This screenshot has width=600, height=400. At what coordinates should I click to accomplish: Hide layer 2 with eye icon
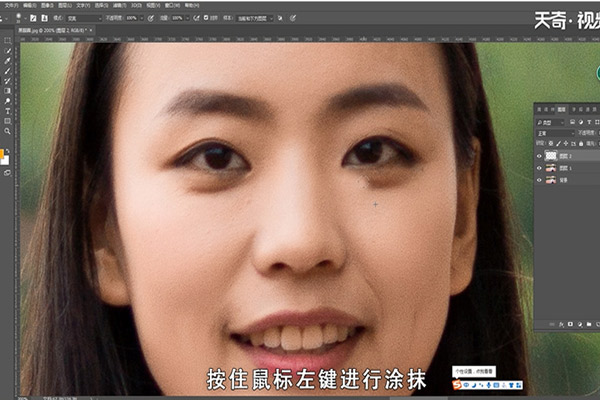click(539, 156)
